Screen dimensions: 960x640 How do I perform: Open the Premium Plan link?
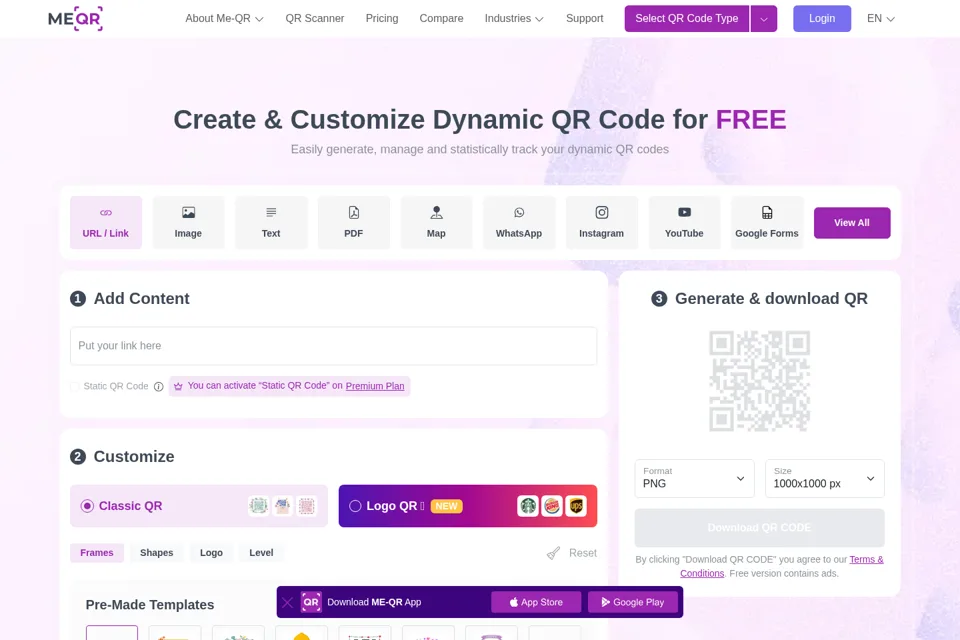[x=375, y=386]
